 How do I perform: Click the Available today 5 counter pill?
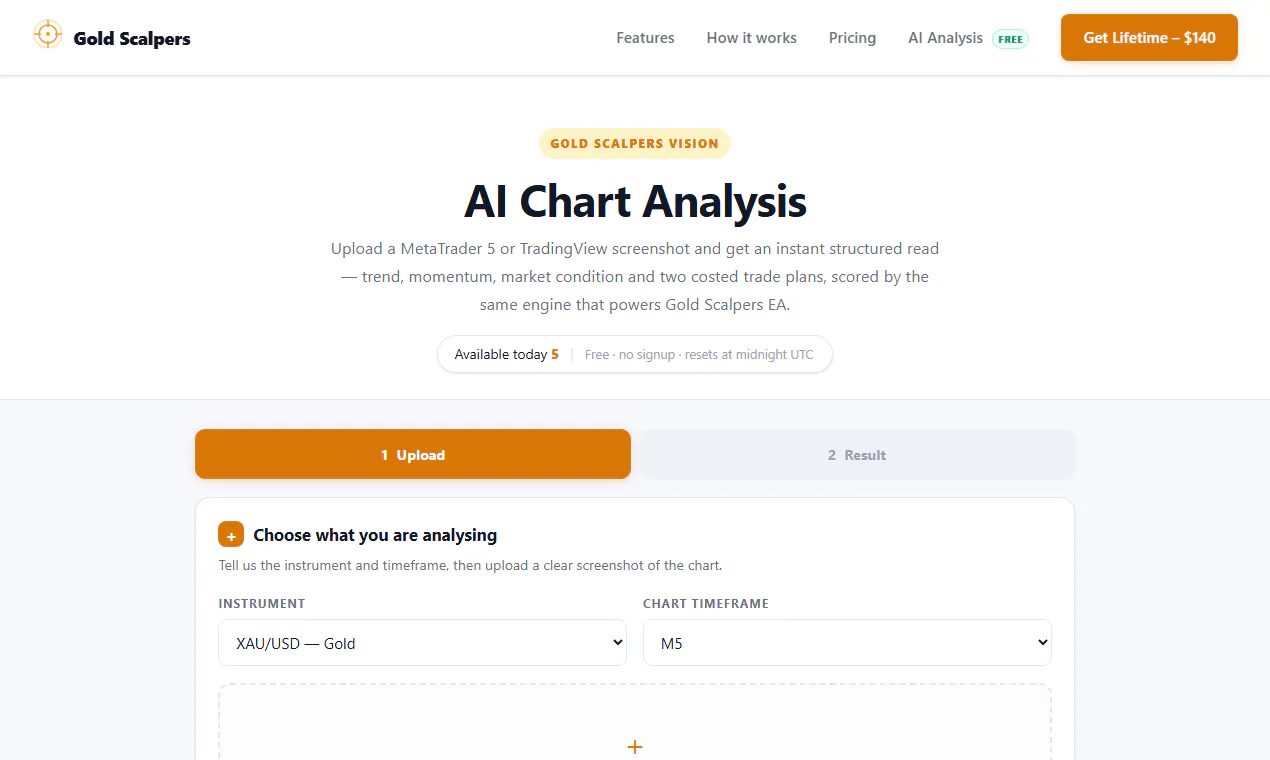tap(634, 354)
